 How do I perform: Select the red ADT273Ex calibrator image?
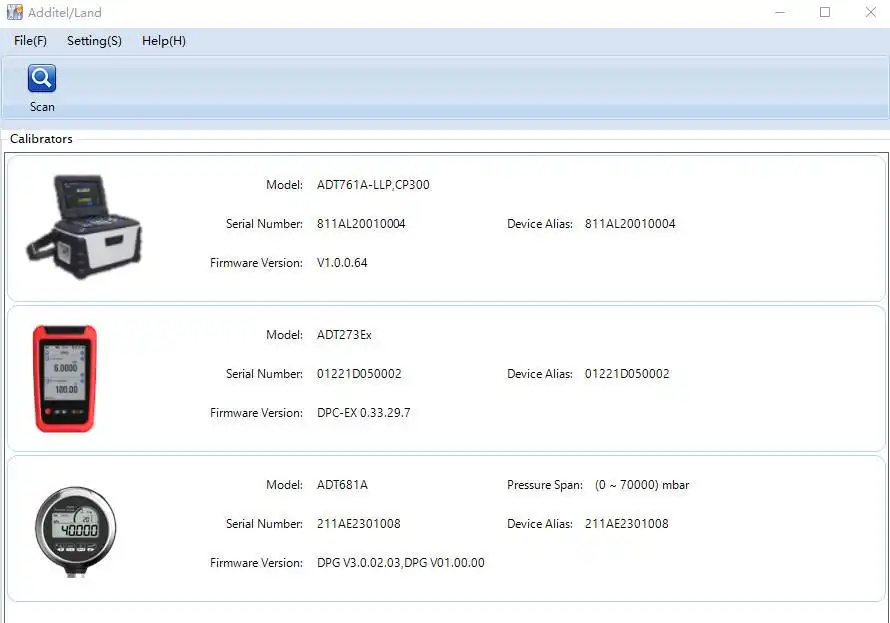tap(65, 378)
